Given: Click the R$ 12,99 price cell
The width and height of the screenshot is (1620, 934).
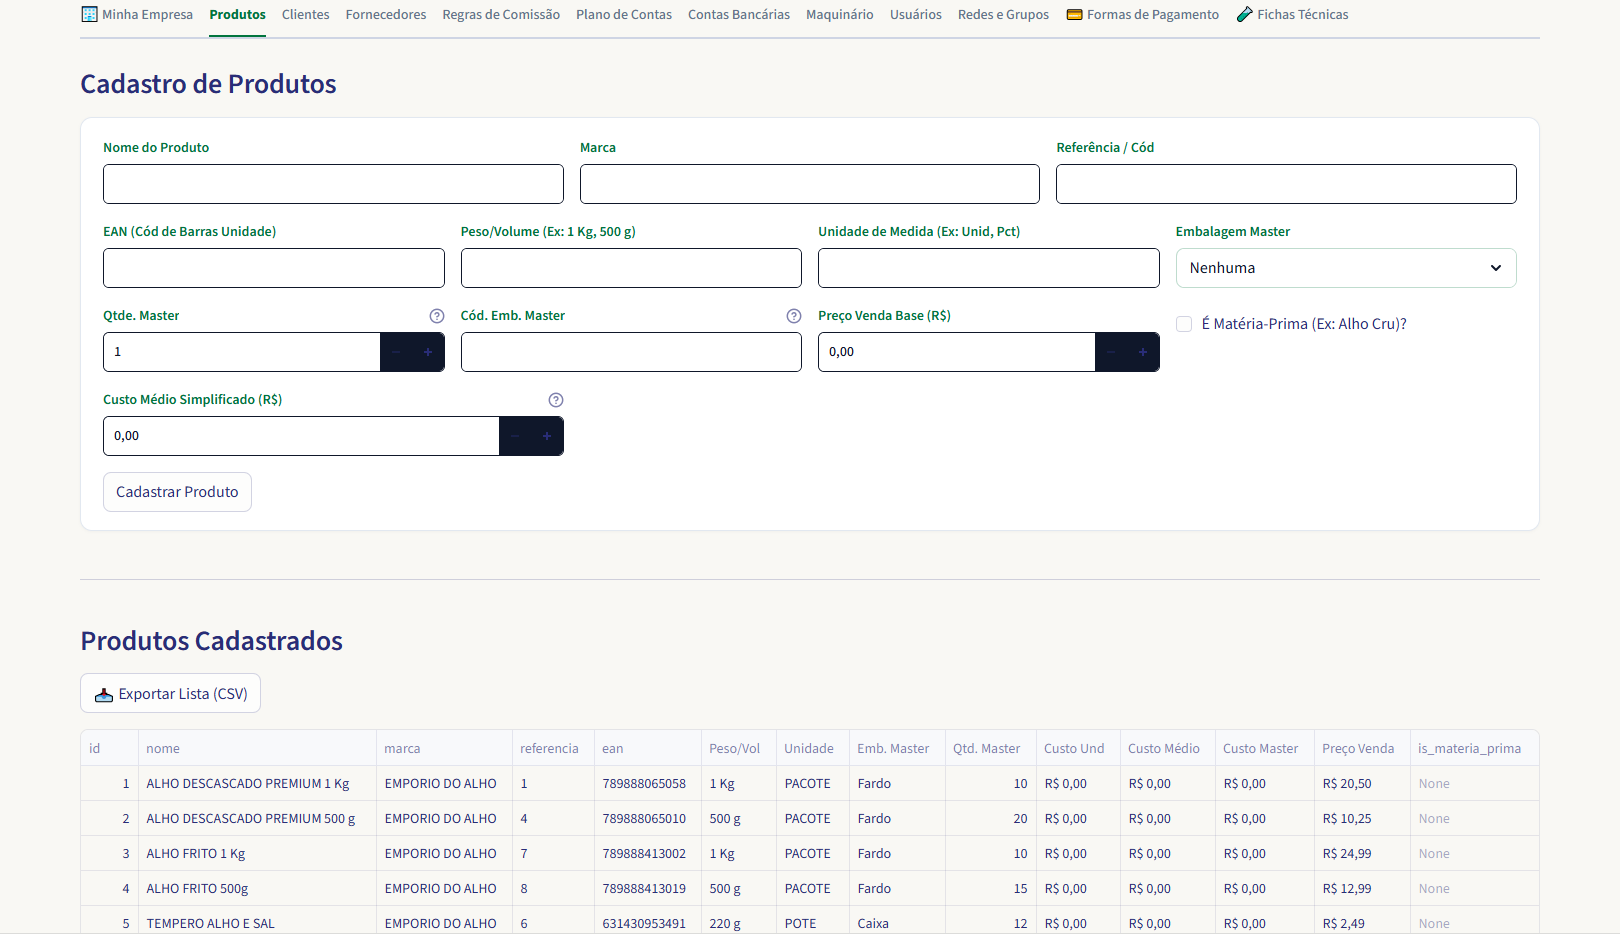Looking at the screenshot, I should click(1362, 888).
